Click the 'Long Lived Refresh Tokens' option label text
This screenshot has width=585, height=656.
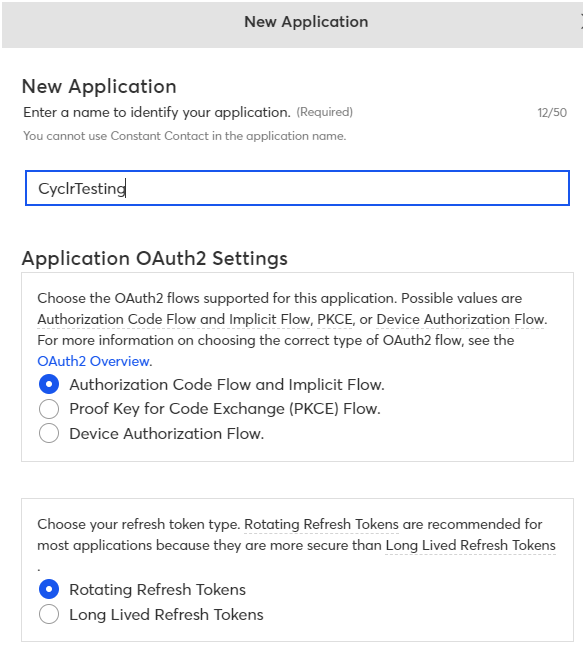tap(166, 615)
